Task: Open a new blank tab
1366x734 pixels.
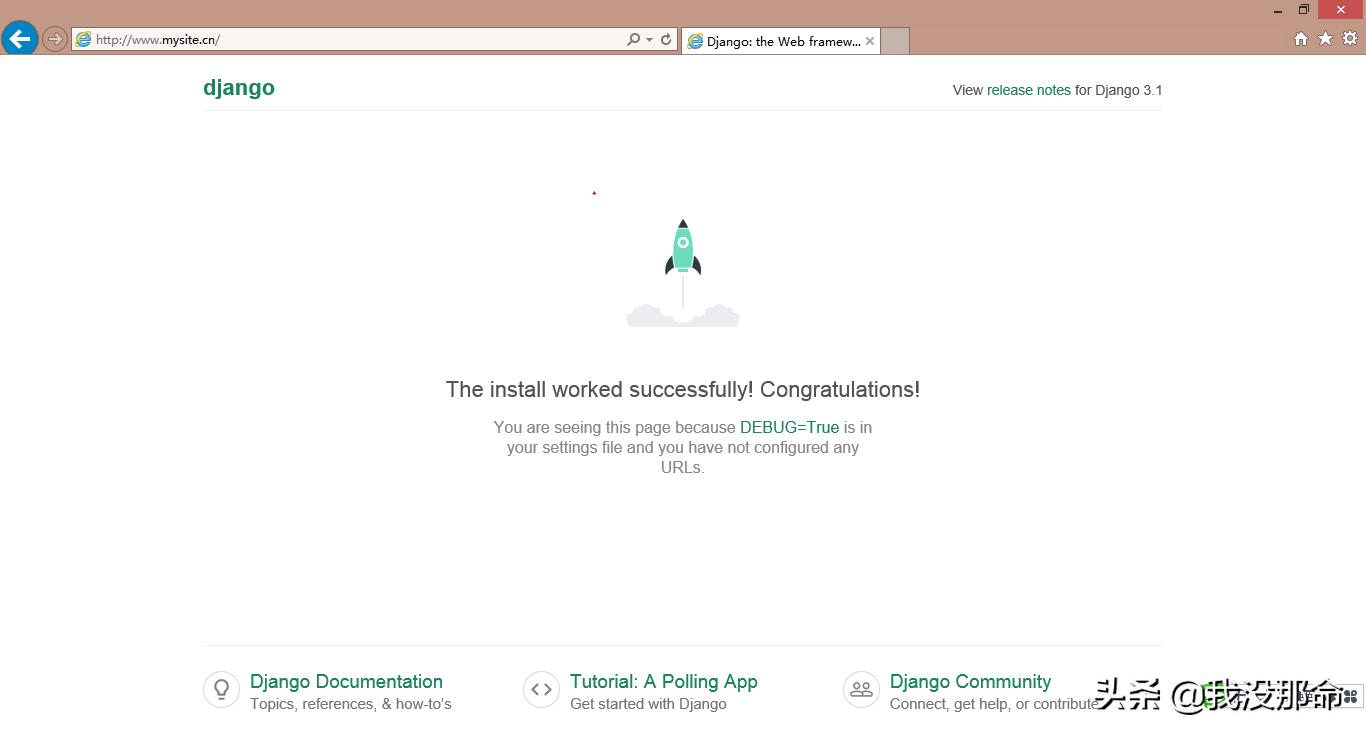Action: pos(895,41)
